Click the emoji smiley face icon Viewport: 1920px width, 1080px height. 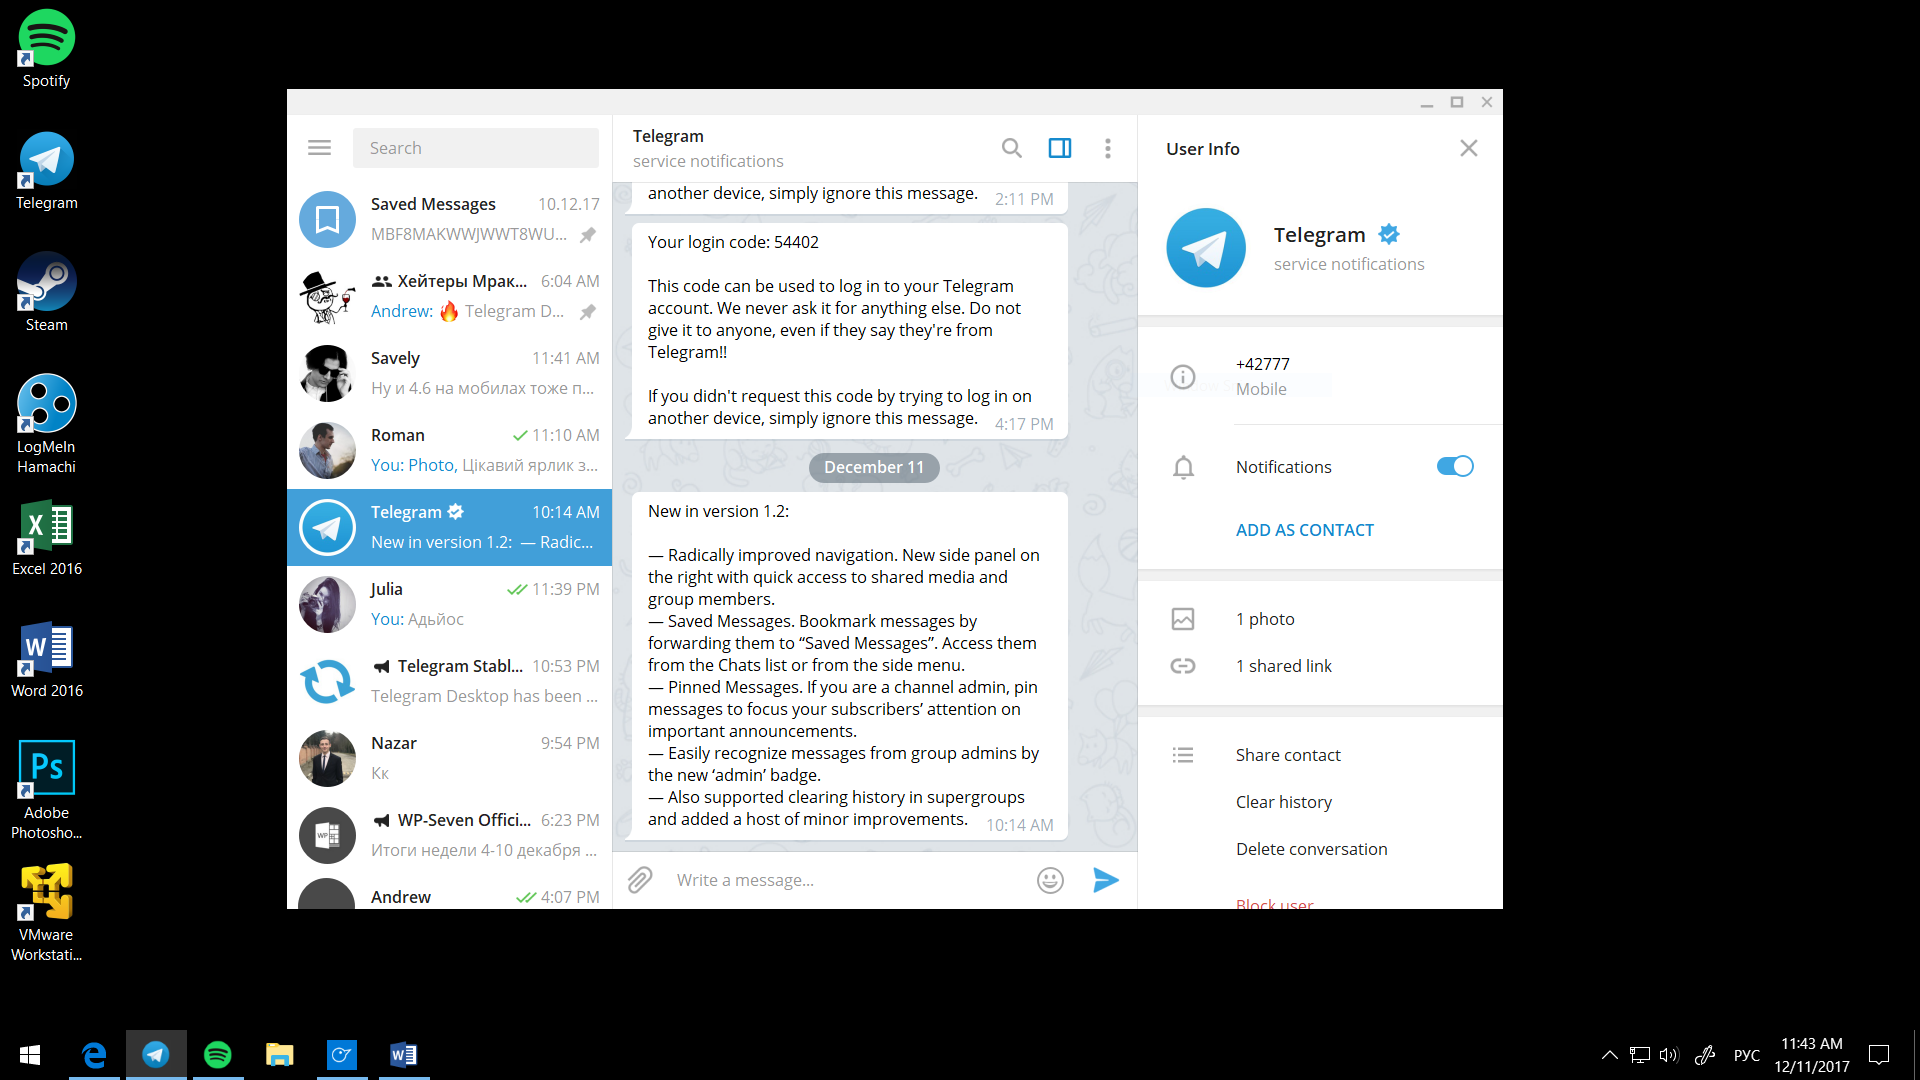tap(1051, 880)
